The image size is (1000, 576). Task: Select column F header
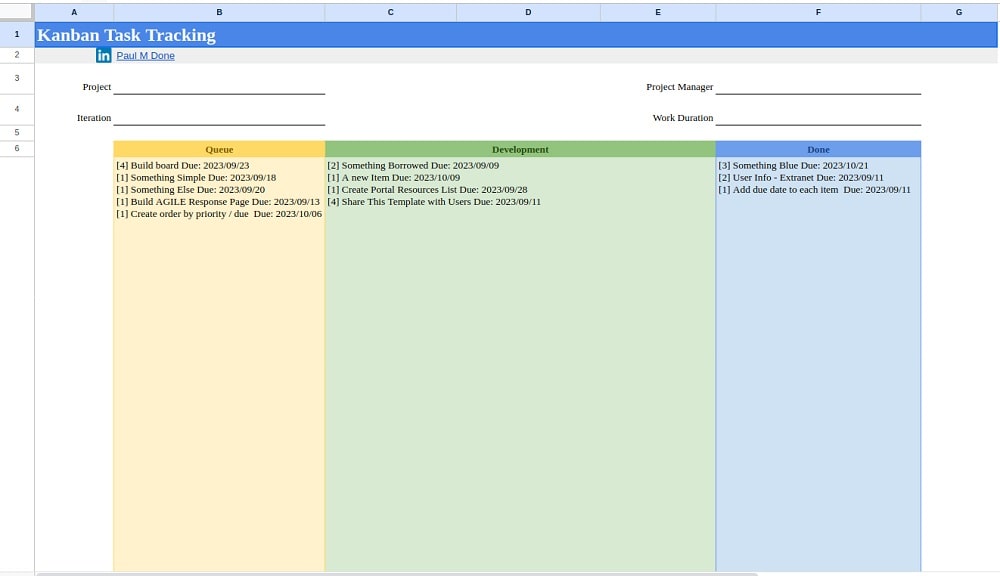coord(818,12)
